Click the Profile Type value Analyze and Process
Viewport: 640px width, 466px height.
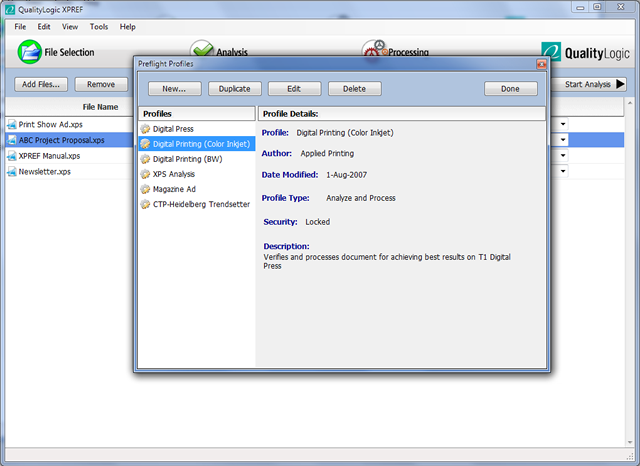(x=361, y=198)
